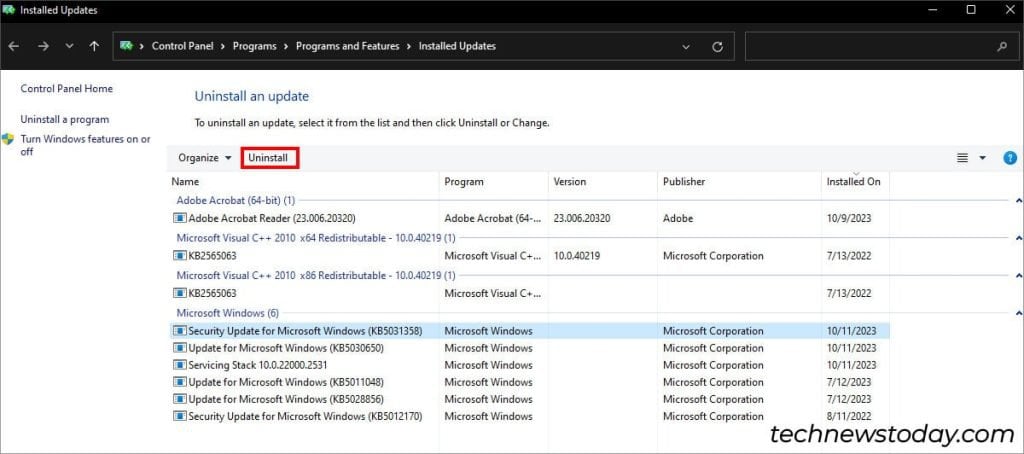Open the Help question mark icon
1024x454 pixels.
click(x=1010, y=157)
